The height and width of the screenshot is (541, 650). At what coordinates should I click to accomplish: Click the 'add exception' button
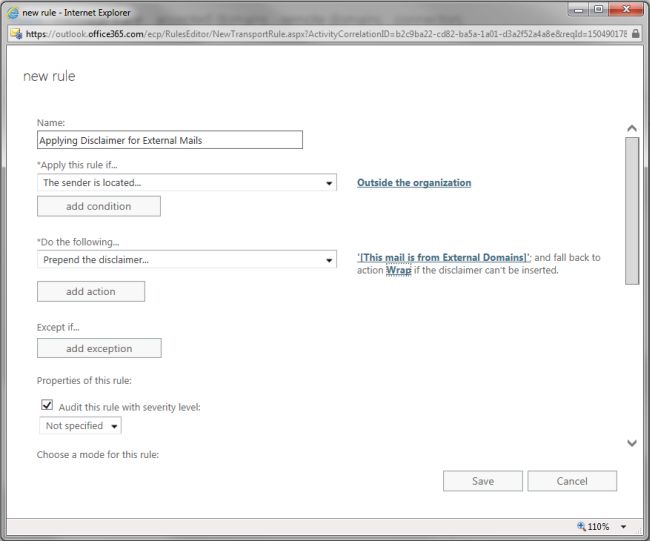pyautogui.click(x=99, y=348)
